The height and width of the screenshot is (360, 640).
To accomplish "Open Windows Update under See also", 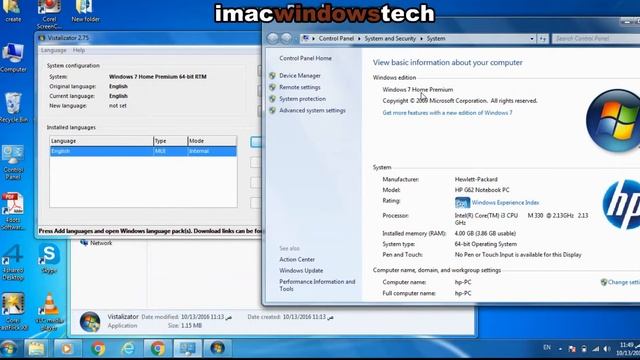I will click(x=301, y=271).
